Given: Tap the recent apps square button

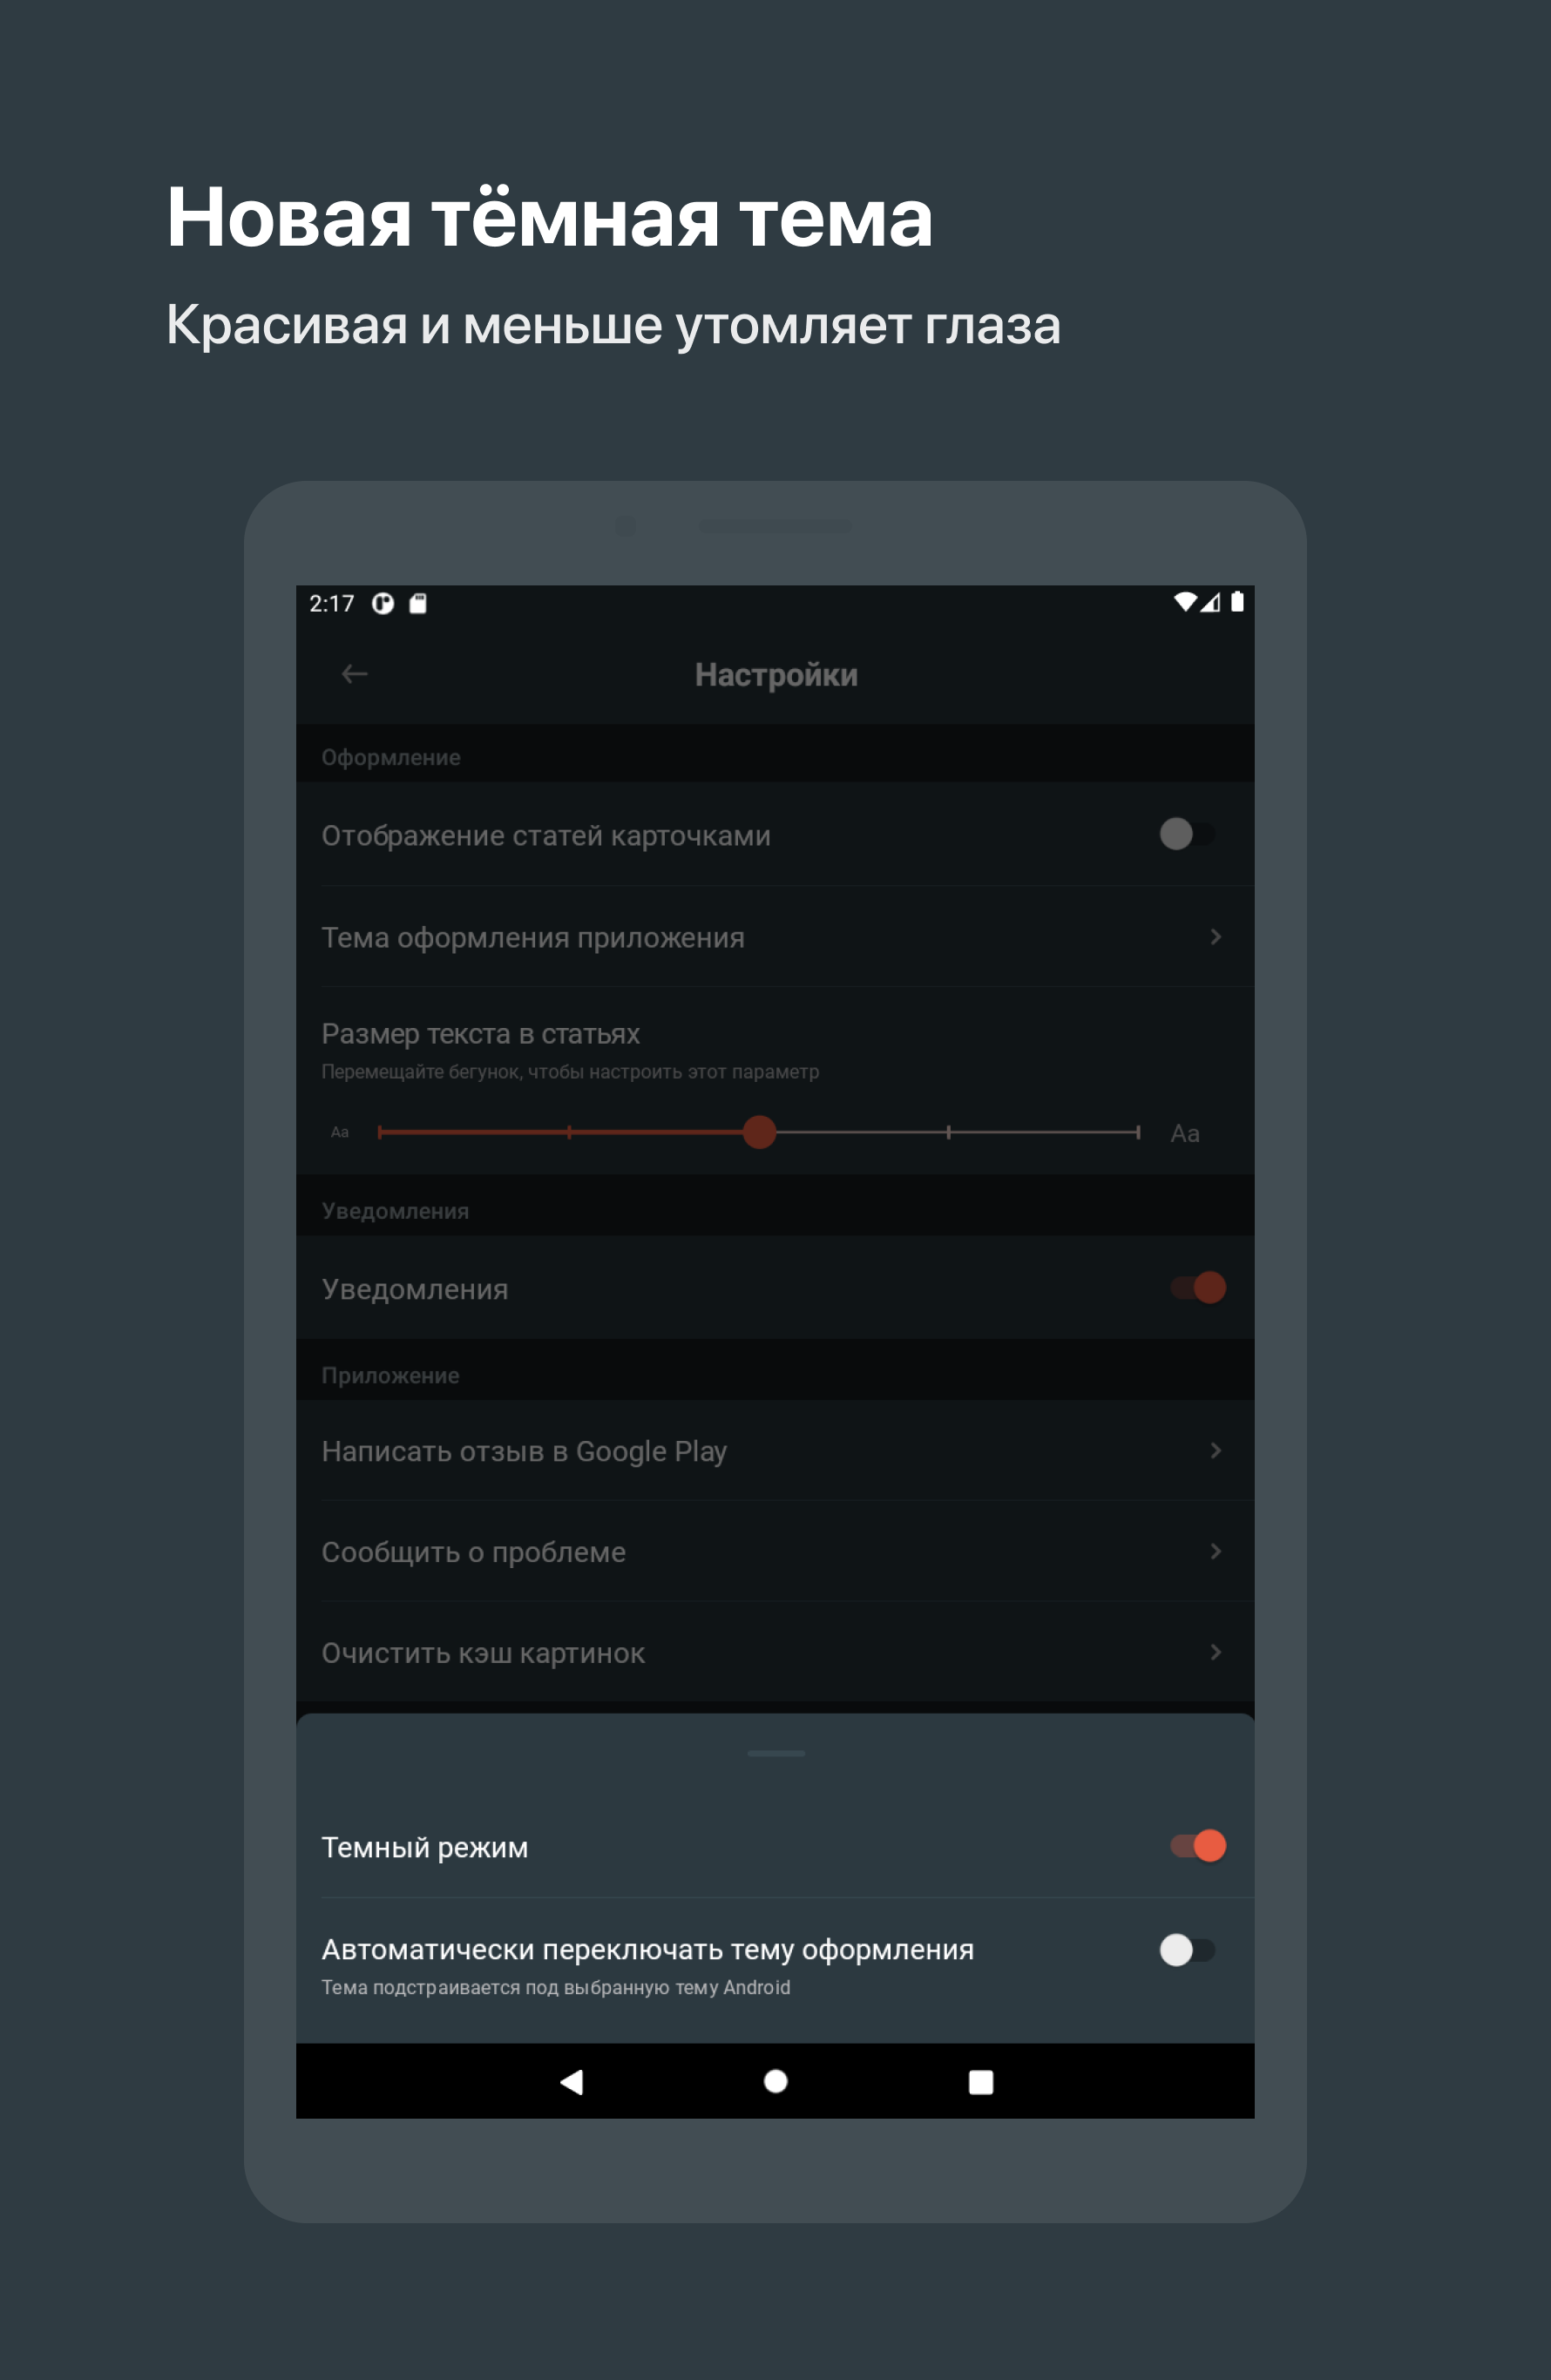Looking at the screenshot, I should (981, 2082).
